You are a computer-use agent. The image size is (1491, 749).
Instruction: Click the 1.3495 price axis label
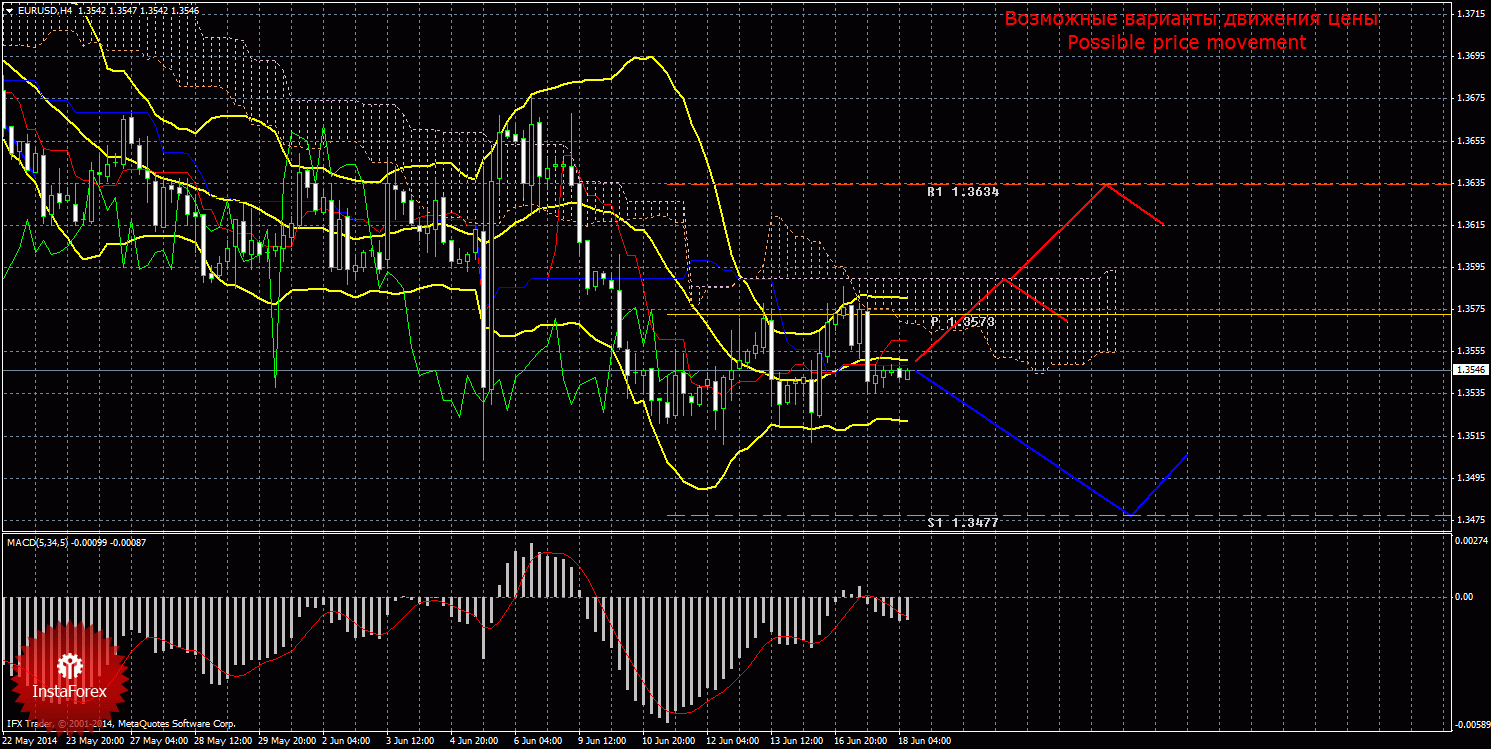pyautogui.click(x=1469, y=478)
